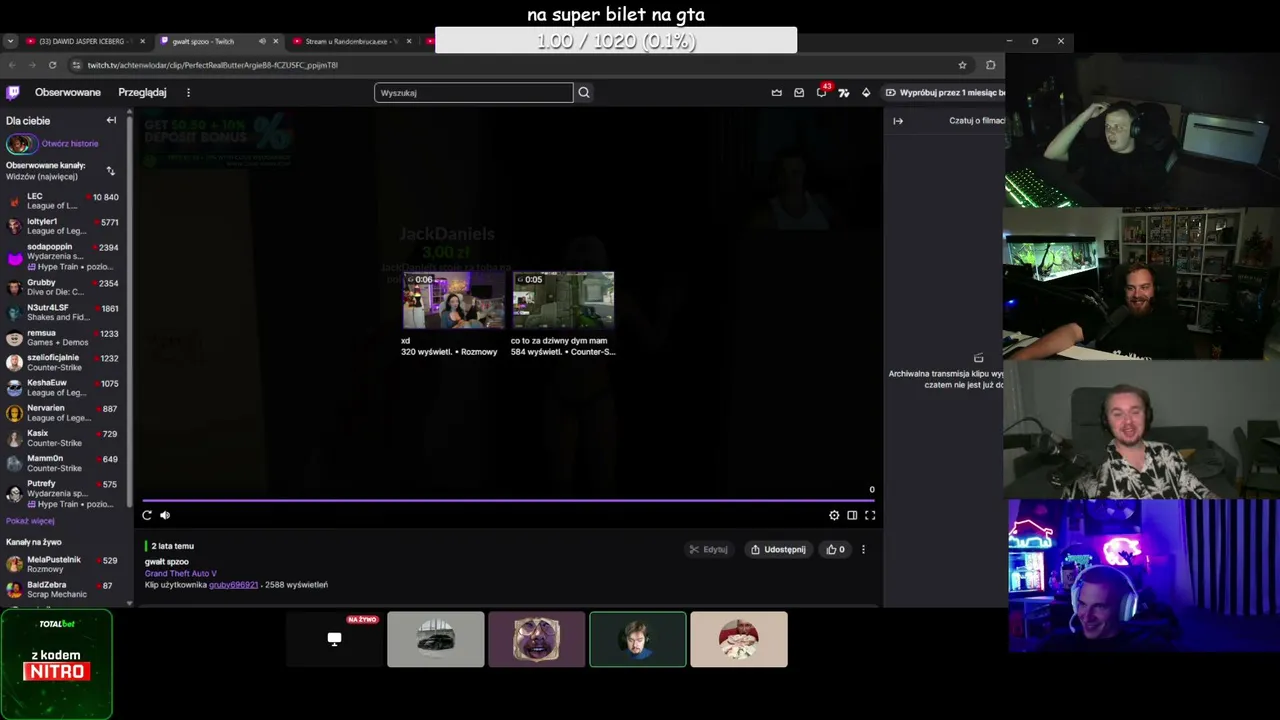This screenshot has width=1280, height=720.
Task: Open browser tab search dropdown
Action: [10, 41]
